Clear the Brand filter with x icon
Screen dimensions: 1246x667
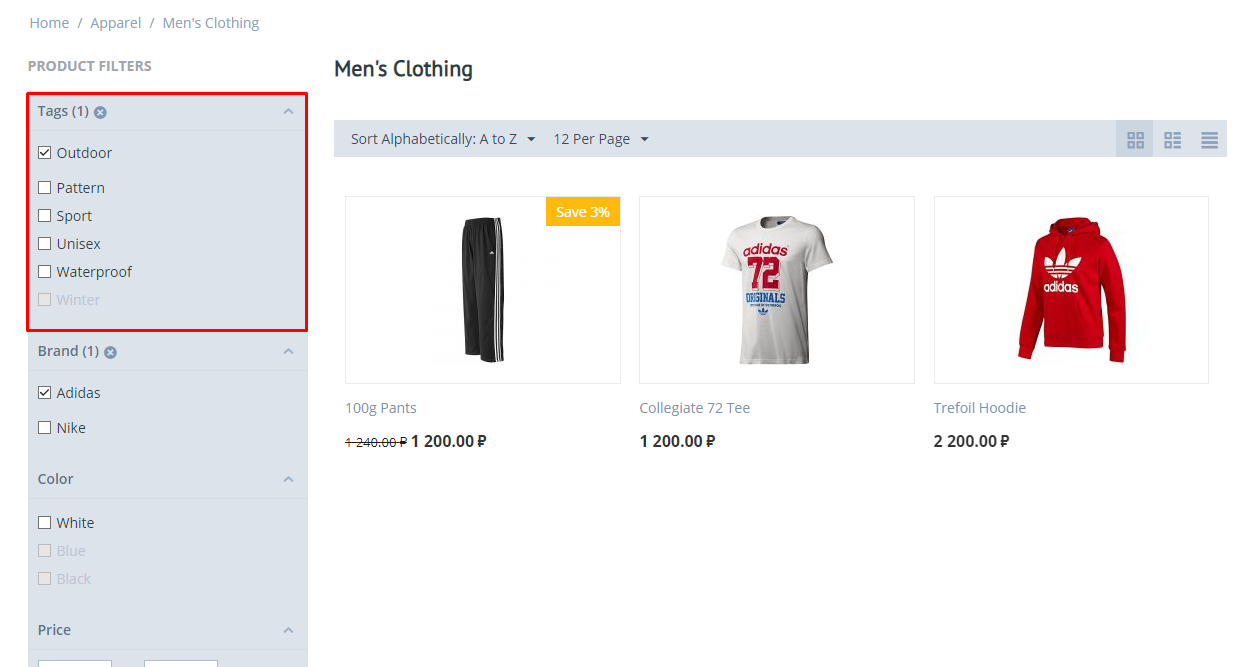tap(110, 352)
